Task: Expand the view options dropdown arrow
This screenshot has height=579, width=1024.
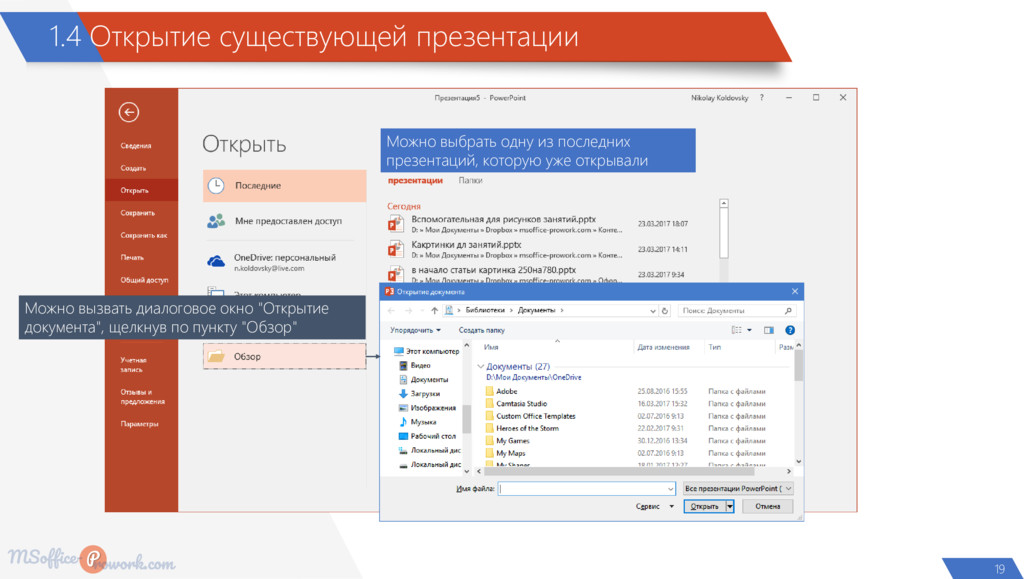Action: 749,330
